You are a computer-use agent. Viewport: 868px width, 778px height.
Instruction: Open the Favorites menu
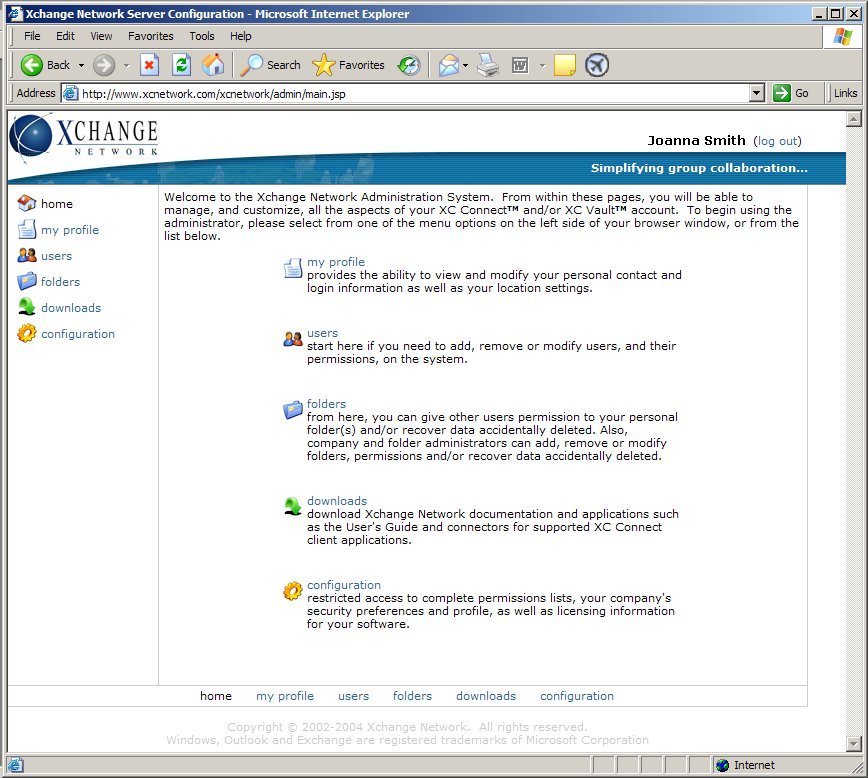pos(151,36)
